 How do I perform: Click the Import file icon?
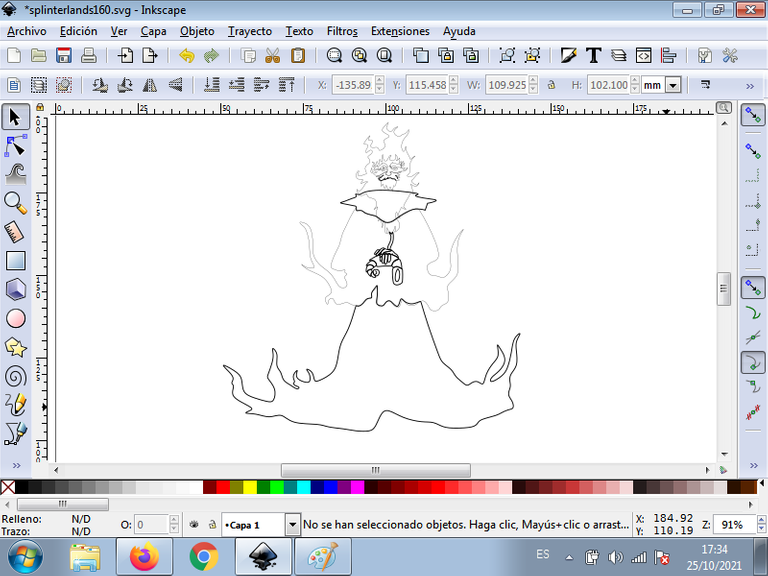point(125,55)
